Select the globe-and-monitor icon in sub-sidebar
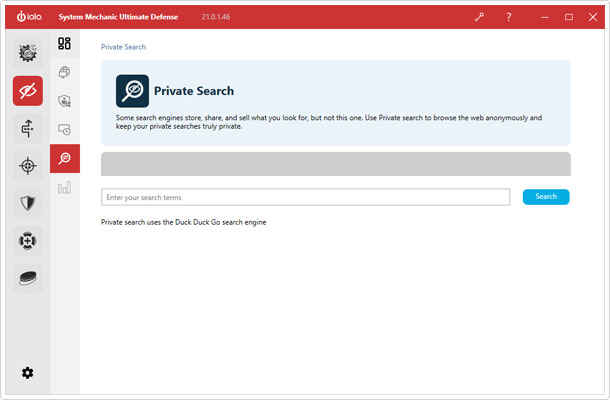This screenshot has width=610, height=400. pyautogui.click(x=65, y=72)
